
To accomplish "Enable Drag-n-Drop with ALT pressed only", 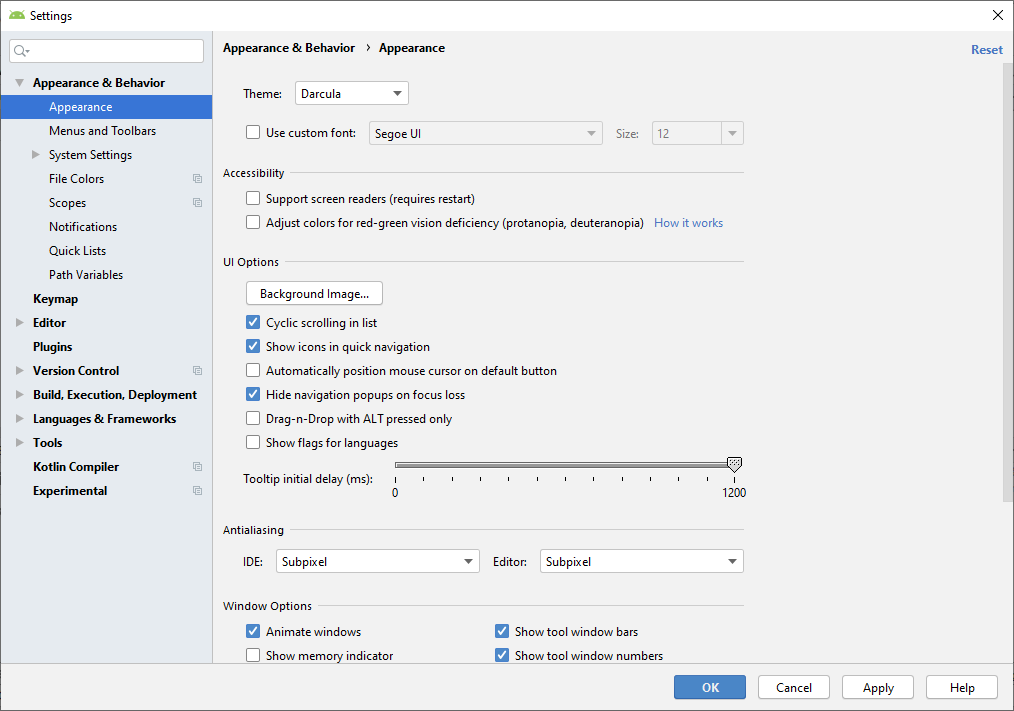I will pos(253,419).
